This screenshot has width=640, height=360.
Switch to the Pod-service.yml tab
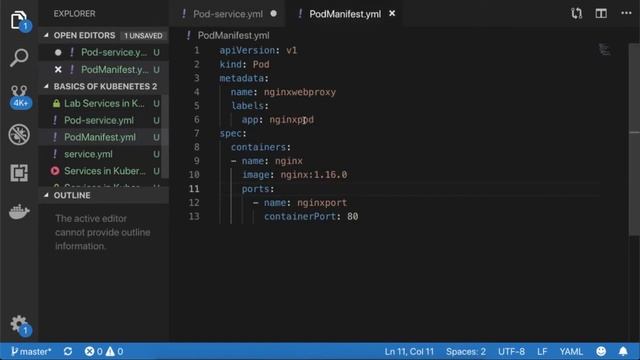coord(228,14)
